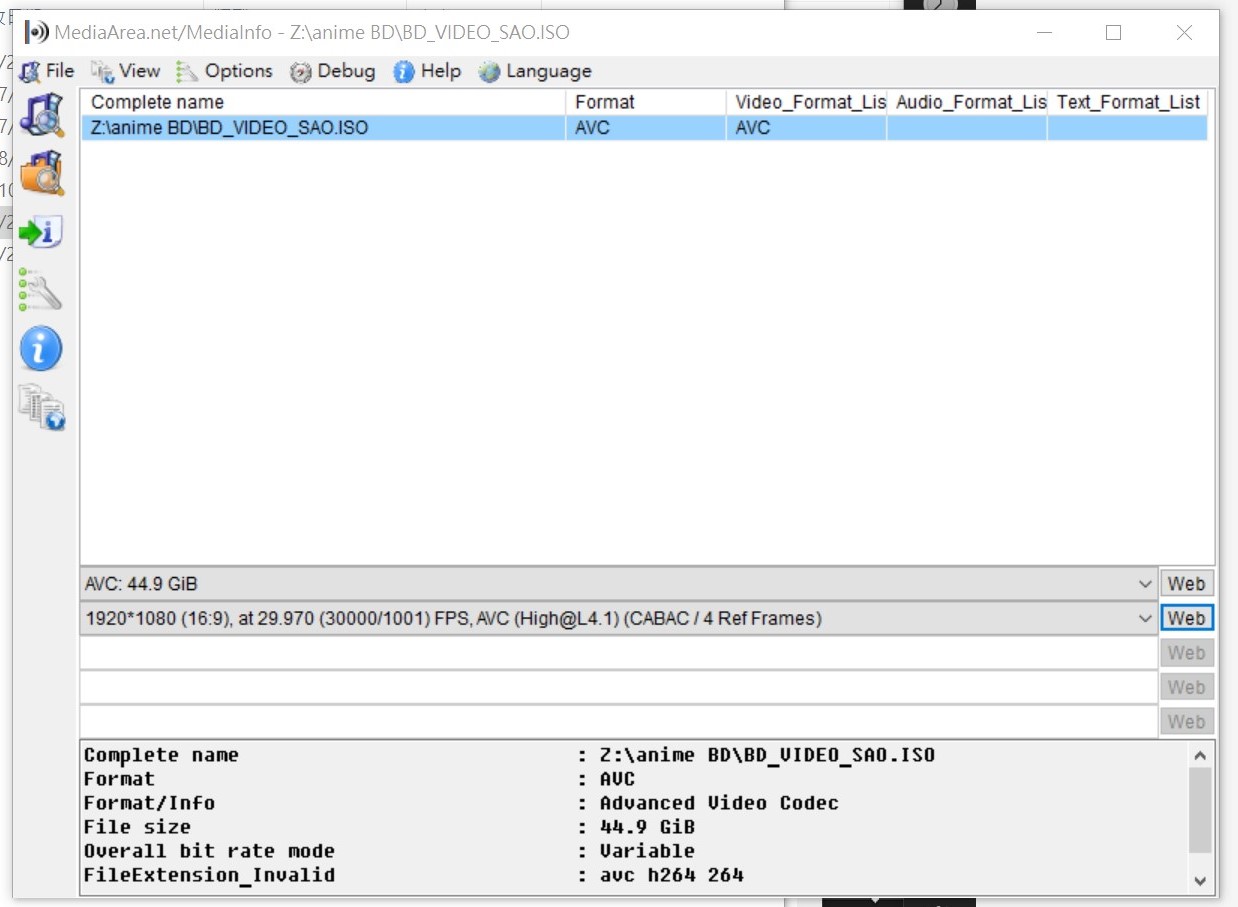The width and height of the screenshot is (1238, 907).
Task: Click the Text_Format_List column header
Action: (1127, 102)
